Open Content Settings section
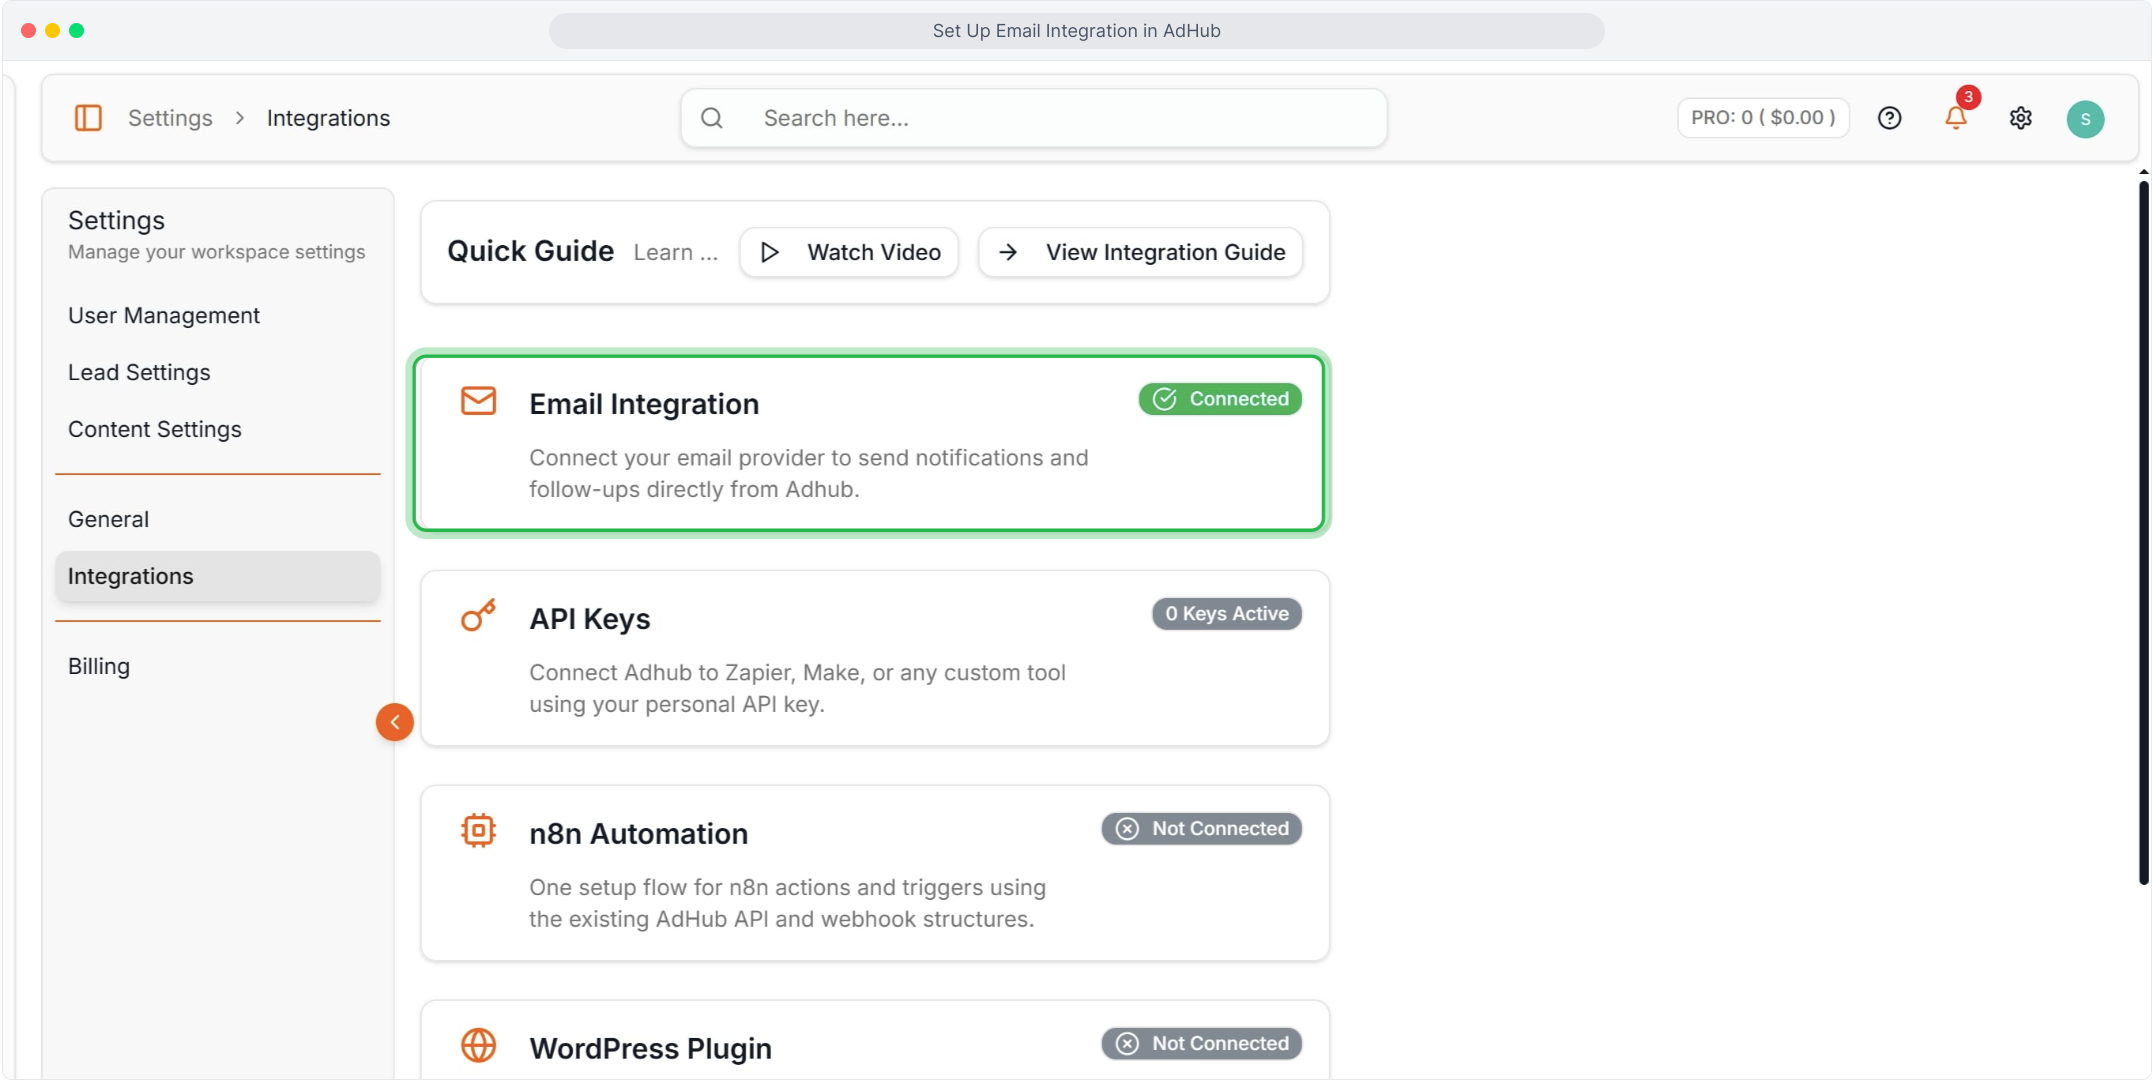This screenshot has width=2154, height=1080. (x=155, y=430)
